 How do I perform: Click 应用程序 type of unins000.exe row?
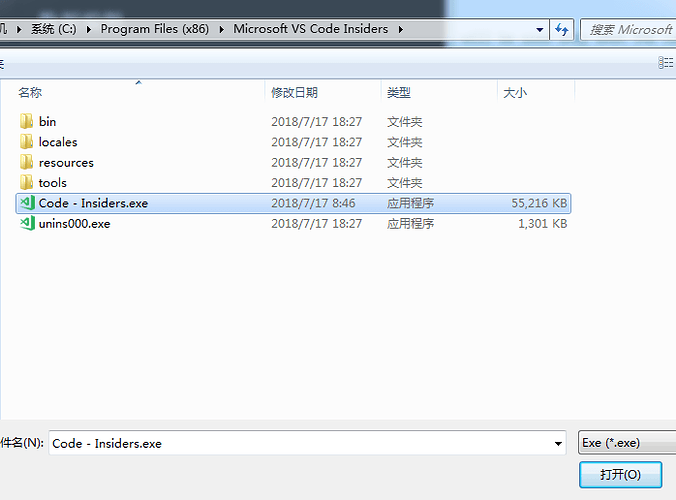tap(410, 224)
